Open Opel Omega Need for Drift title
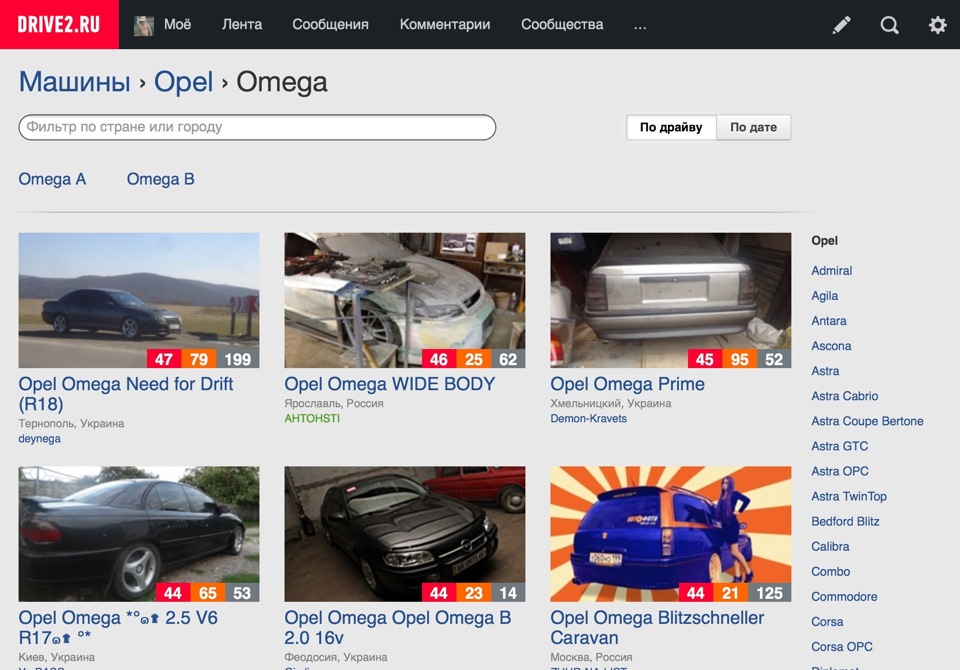Screen dimensions: 960x670 [x=126, y=394]
